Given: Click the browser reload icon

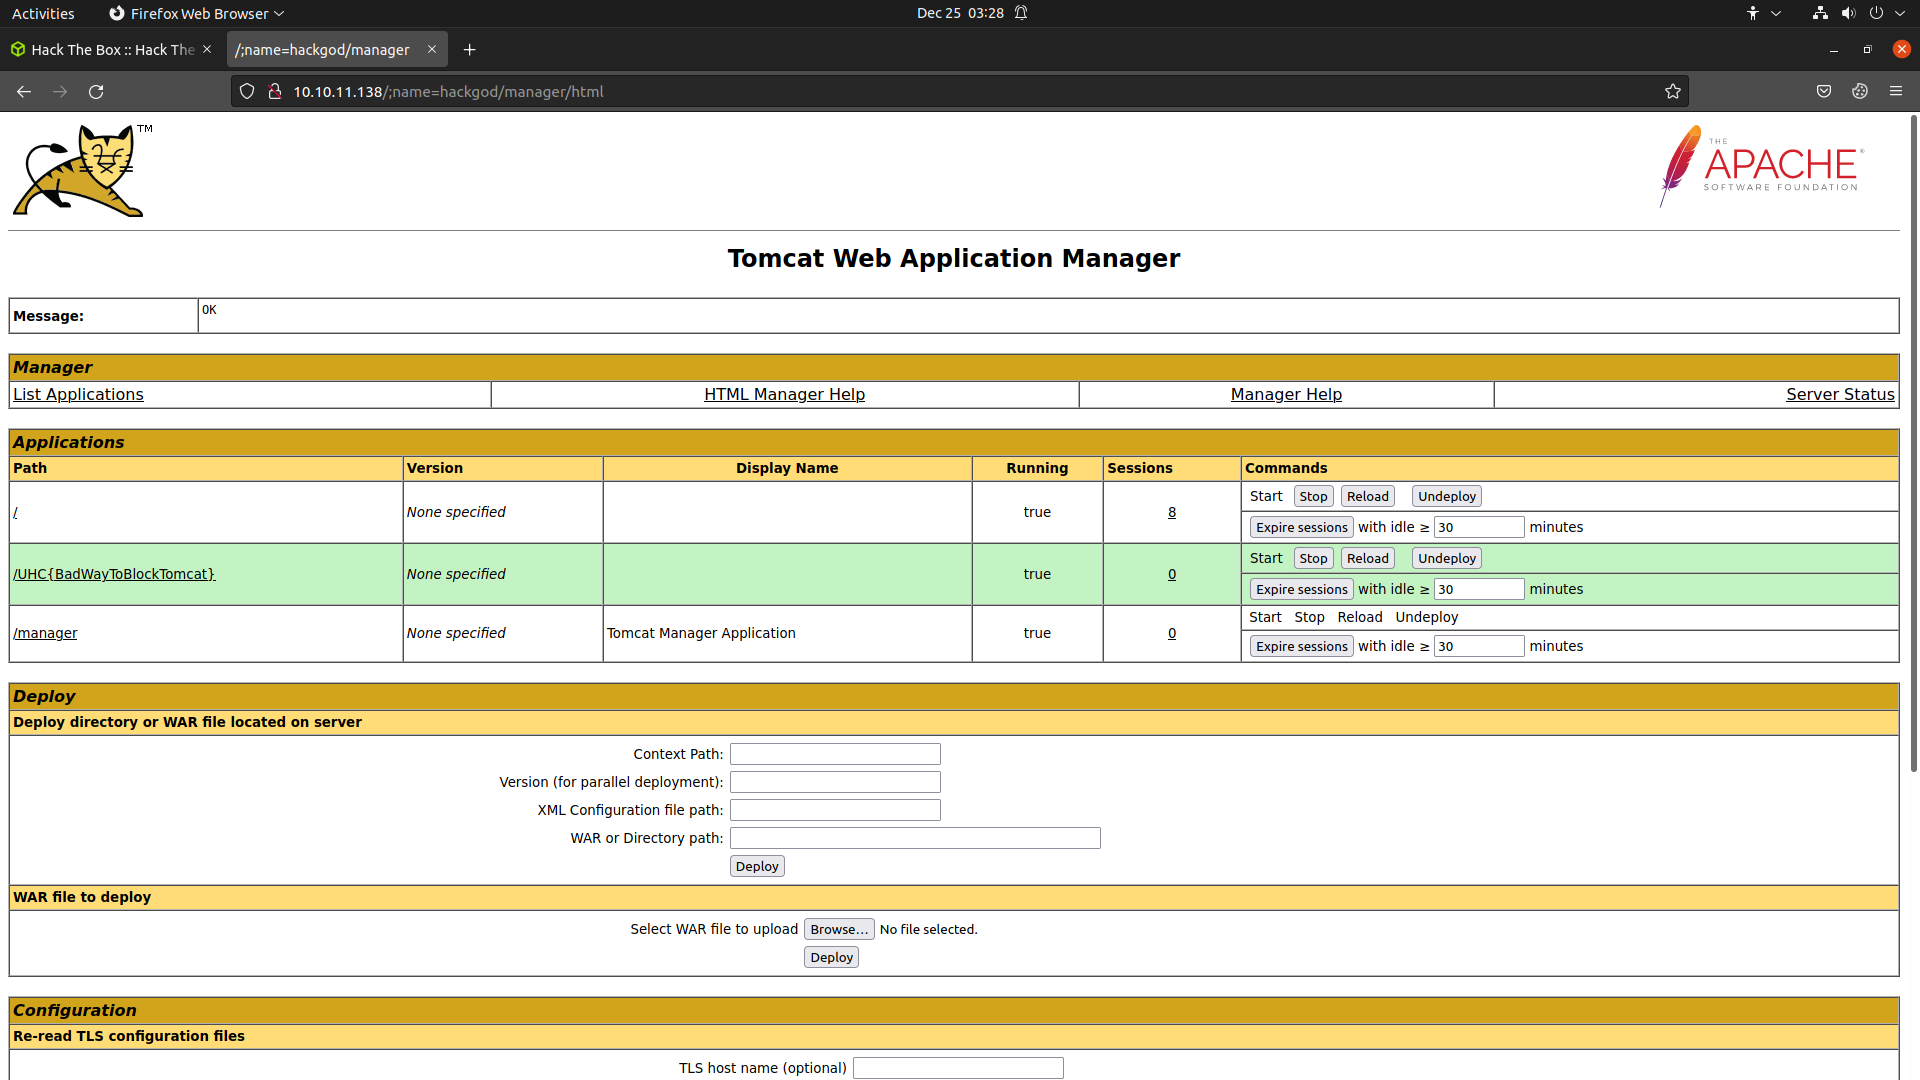Looking at the screenshot, I should click(96, 92).
